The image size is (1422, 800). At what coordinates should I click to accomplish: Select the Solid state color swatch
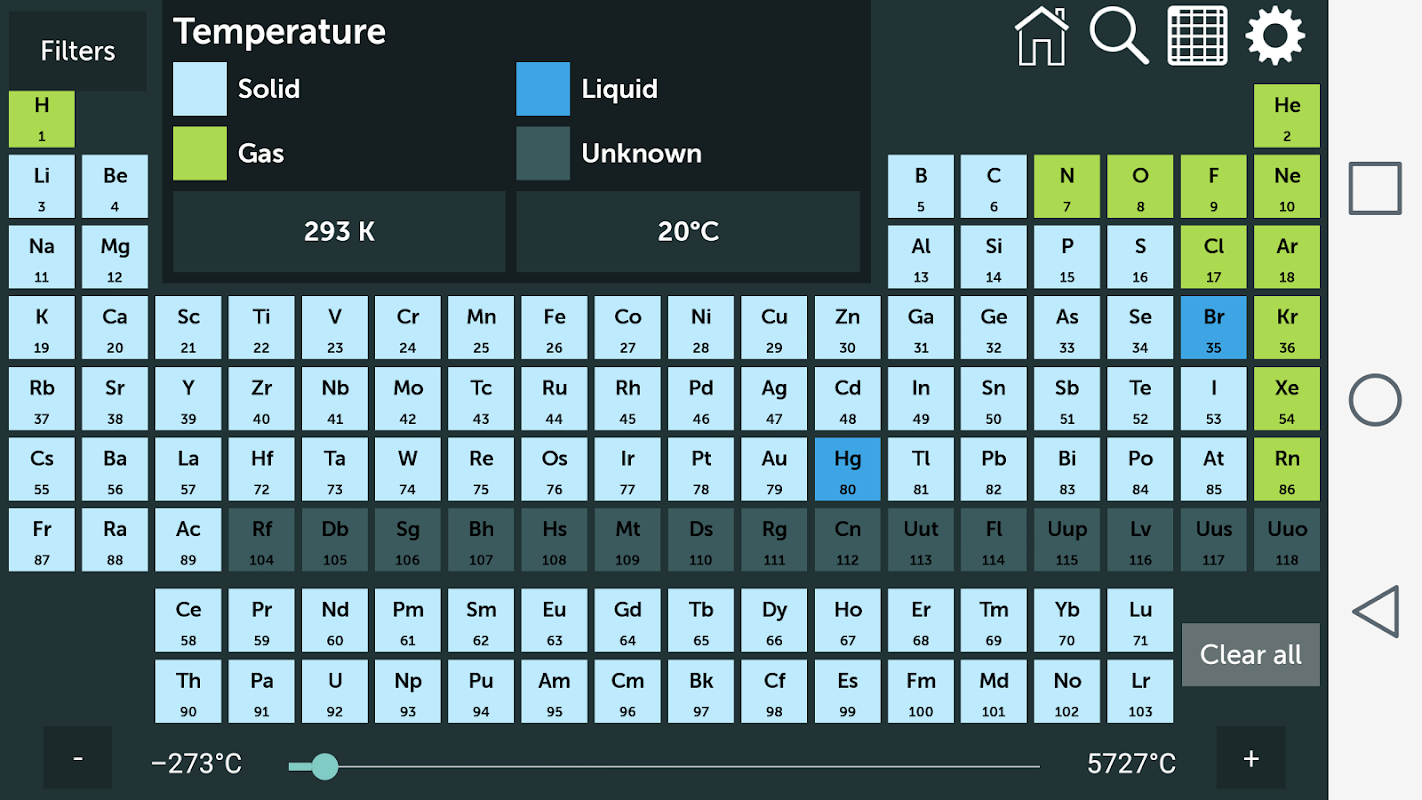(x=200, y=89)
